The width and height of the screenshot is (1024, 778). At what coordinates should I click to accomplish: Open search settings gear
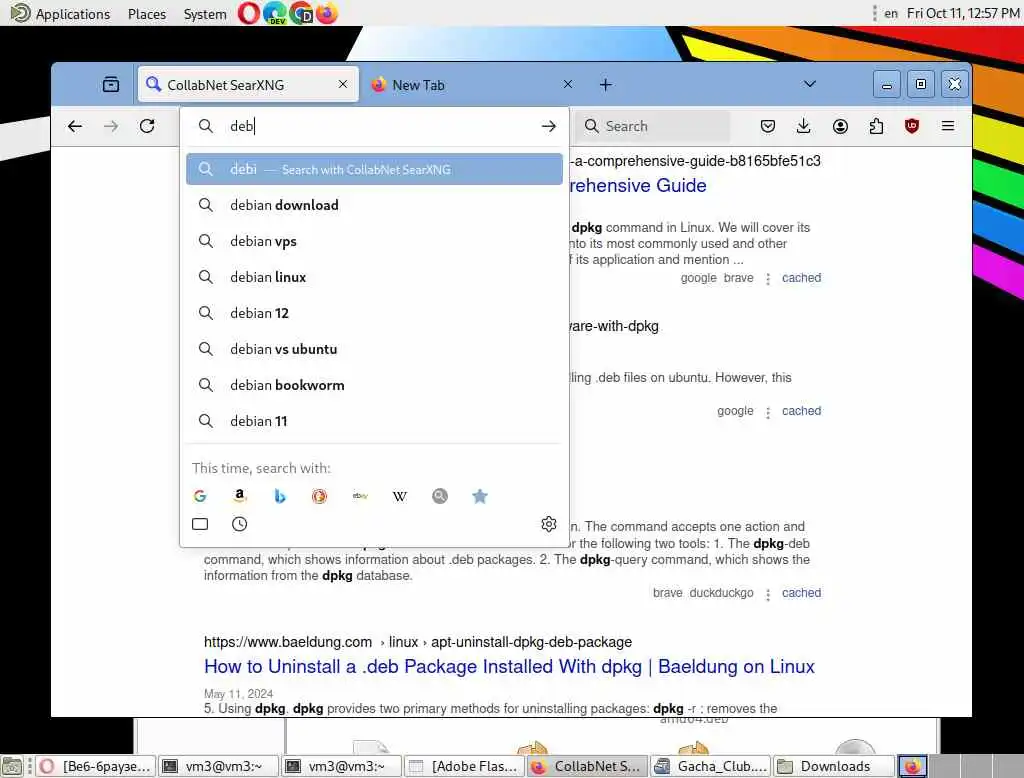549,524
